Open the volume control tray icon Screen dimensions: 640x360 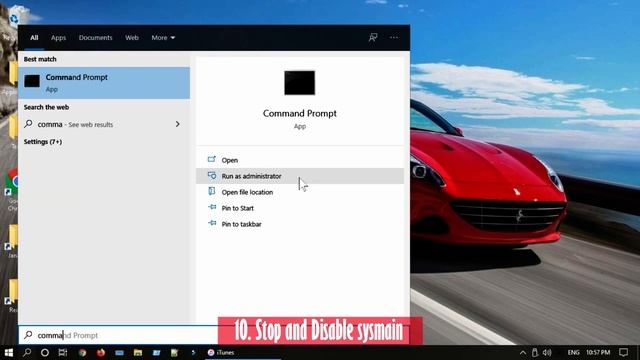pyautogui.click(x=547, y=352)
